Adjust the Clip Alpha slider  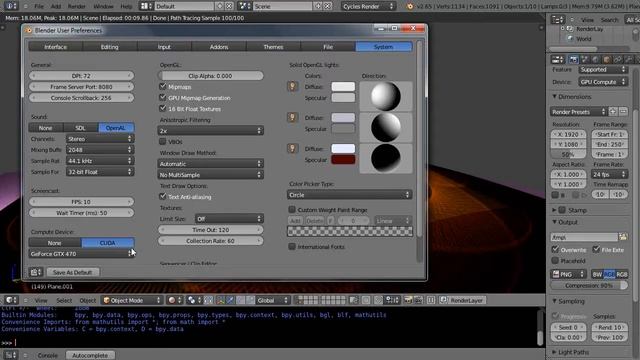pyautogui.click(x=211, y=76)
